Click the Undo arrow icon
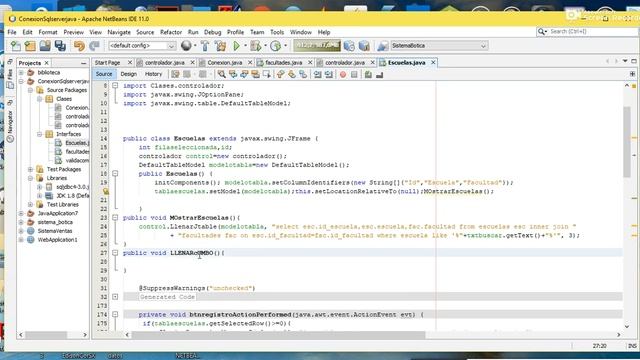Viewport: 640px width, 360px height. (79, 46)
